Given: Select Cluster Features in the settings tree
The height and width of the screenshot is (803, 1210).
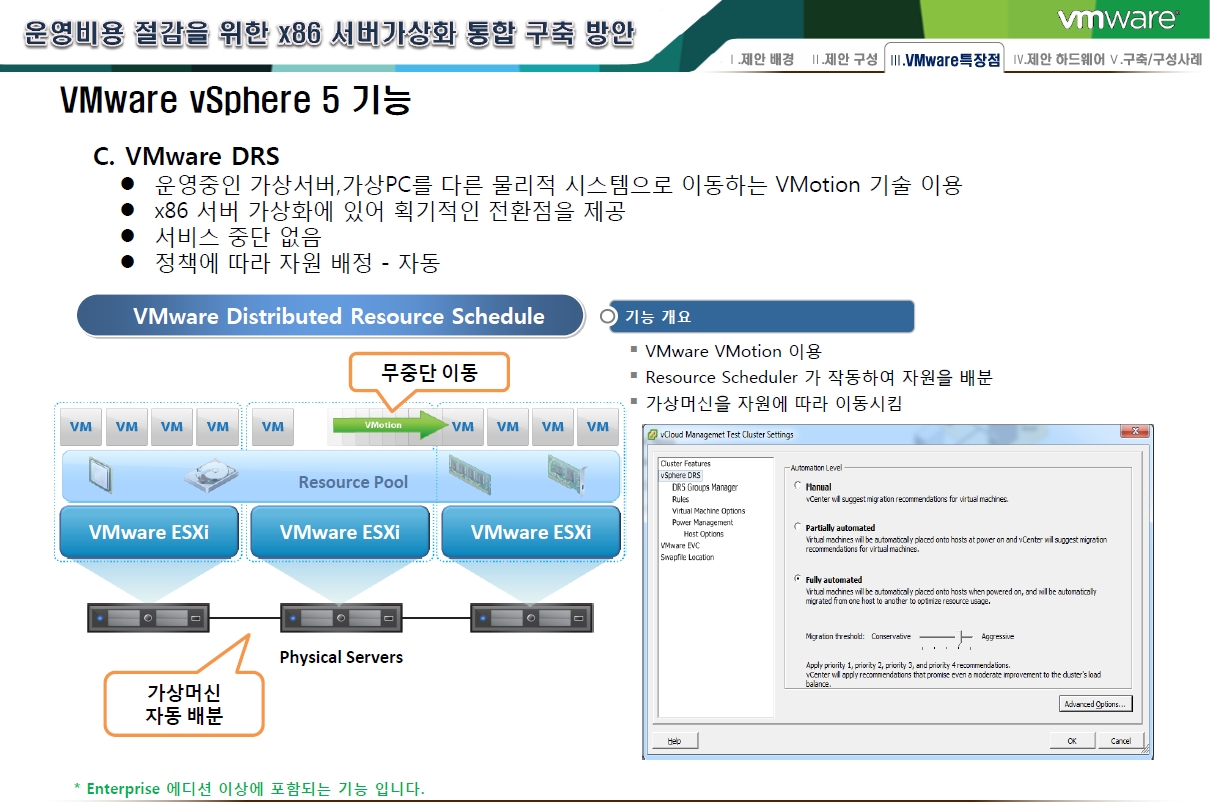Looking at the screenshot, I should pyautogui.click(x=685, y=464).
